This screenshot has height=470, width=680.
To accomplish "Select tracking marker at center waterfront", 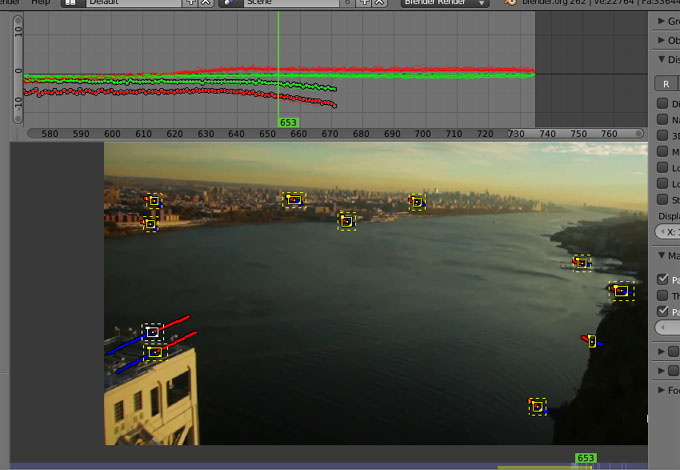I will (347, 221).
